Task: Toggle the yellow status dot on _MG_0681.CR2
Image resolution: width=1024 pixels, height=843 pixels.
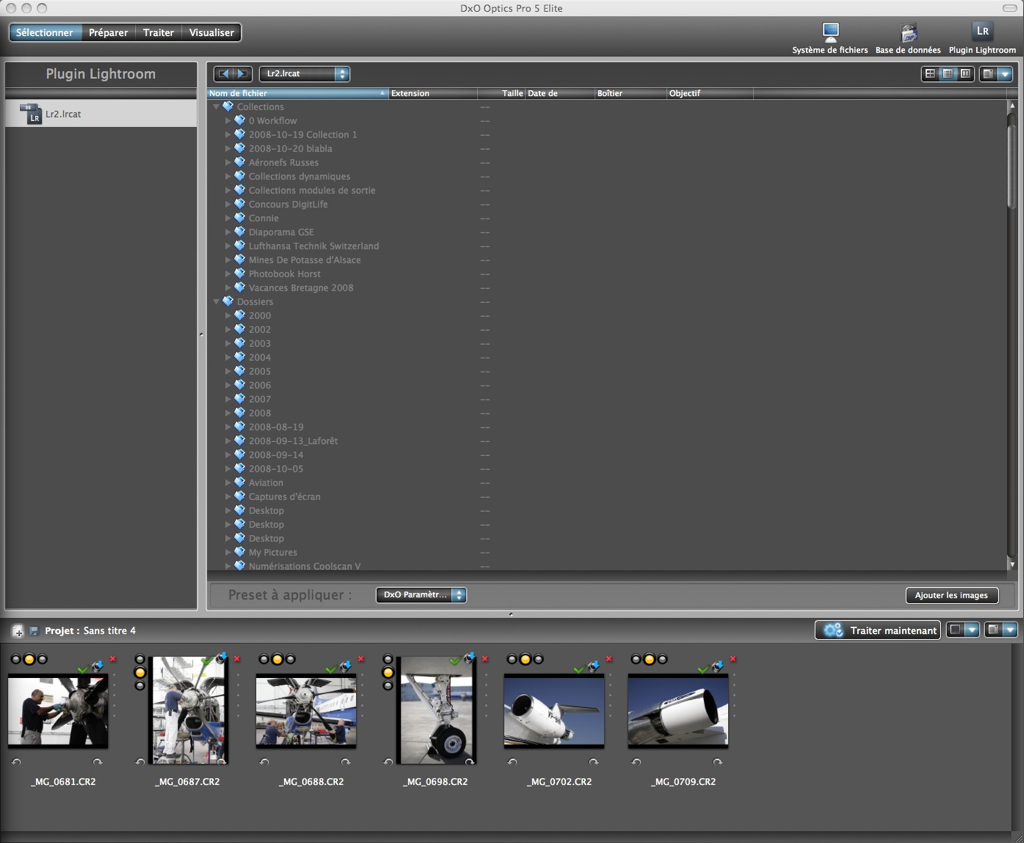Action: [29, 659]
